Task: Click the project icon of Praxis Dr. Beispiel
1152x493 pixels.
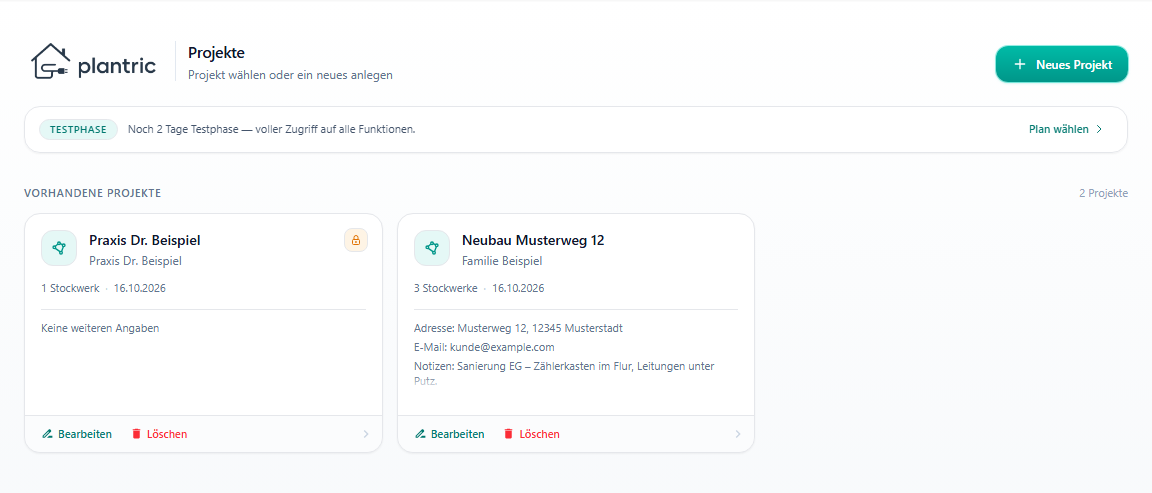Action: point(60,248)
